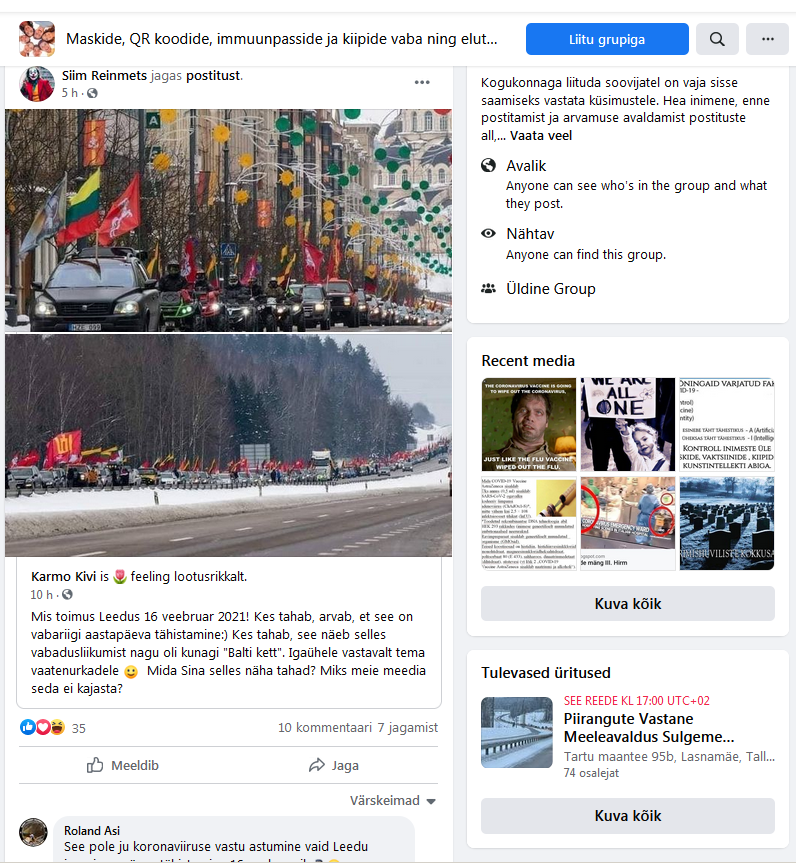Show all upcoming events with Kuva kõik
Viewport: 796px width, 864px height.
627,816
